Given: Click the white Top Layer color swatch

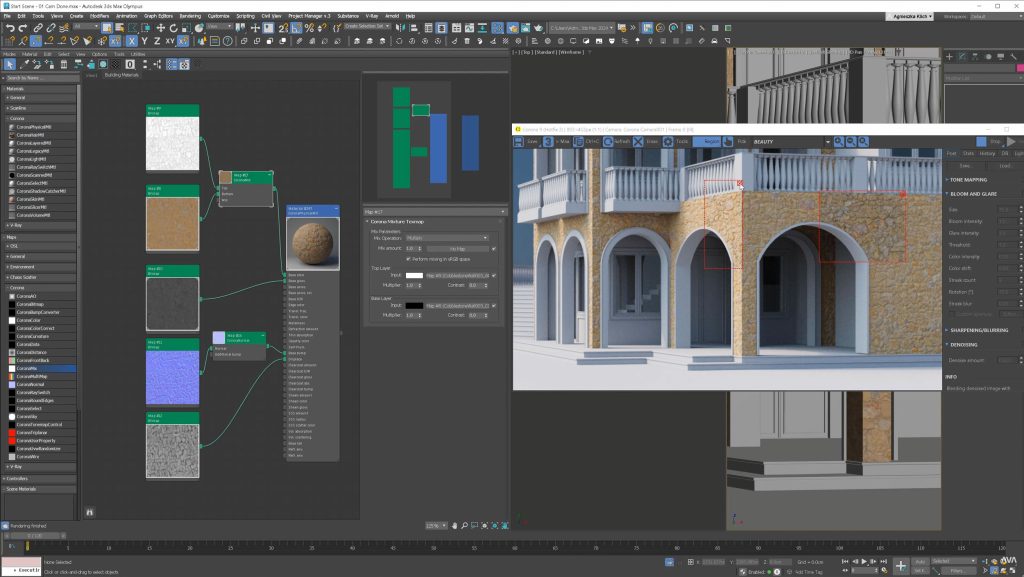Looking at the screenshot, I should tap(414, 275).
